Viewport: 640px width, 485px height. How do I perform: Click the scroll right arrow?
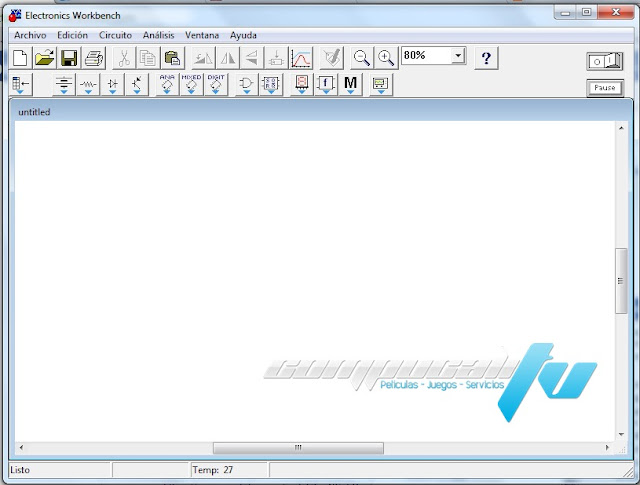pyautogui.click(x=607, y=447)
